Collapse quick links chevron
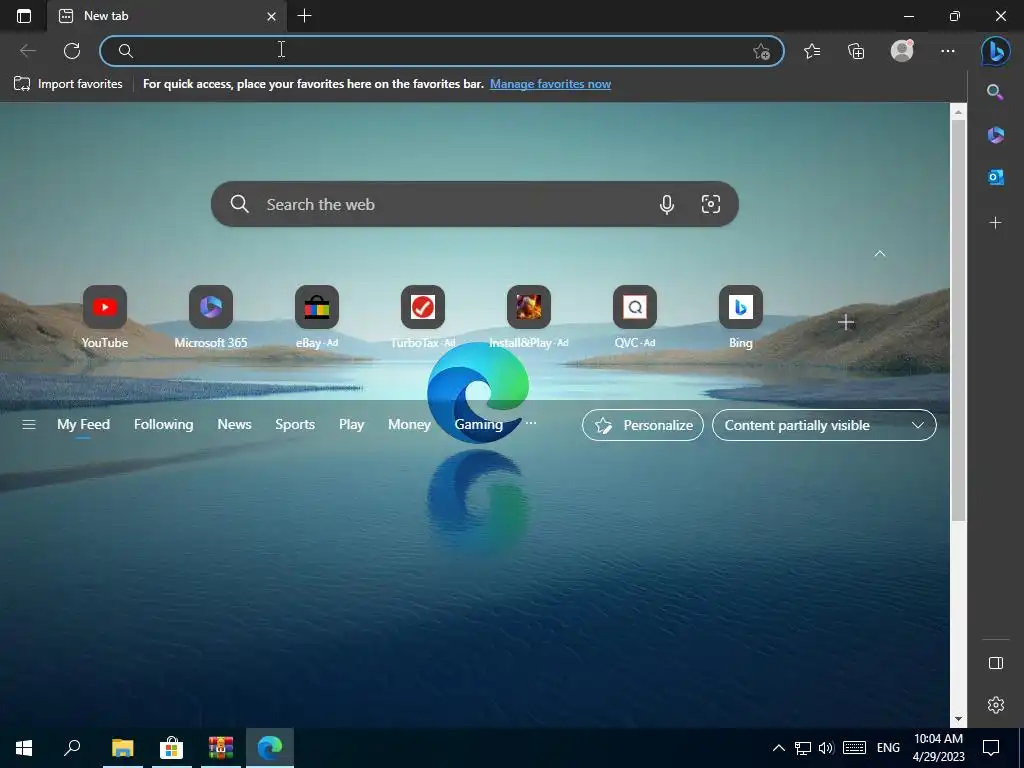 click(x=880, y=254)
